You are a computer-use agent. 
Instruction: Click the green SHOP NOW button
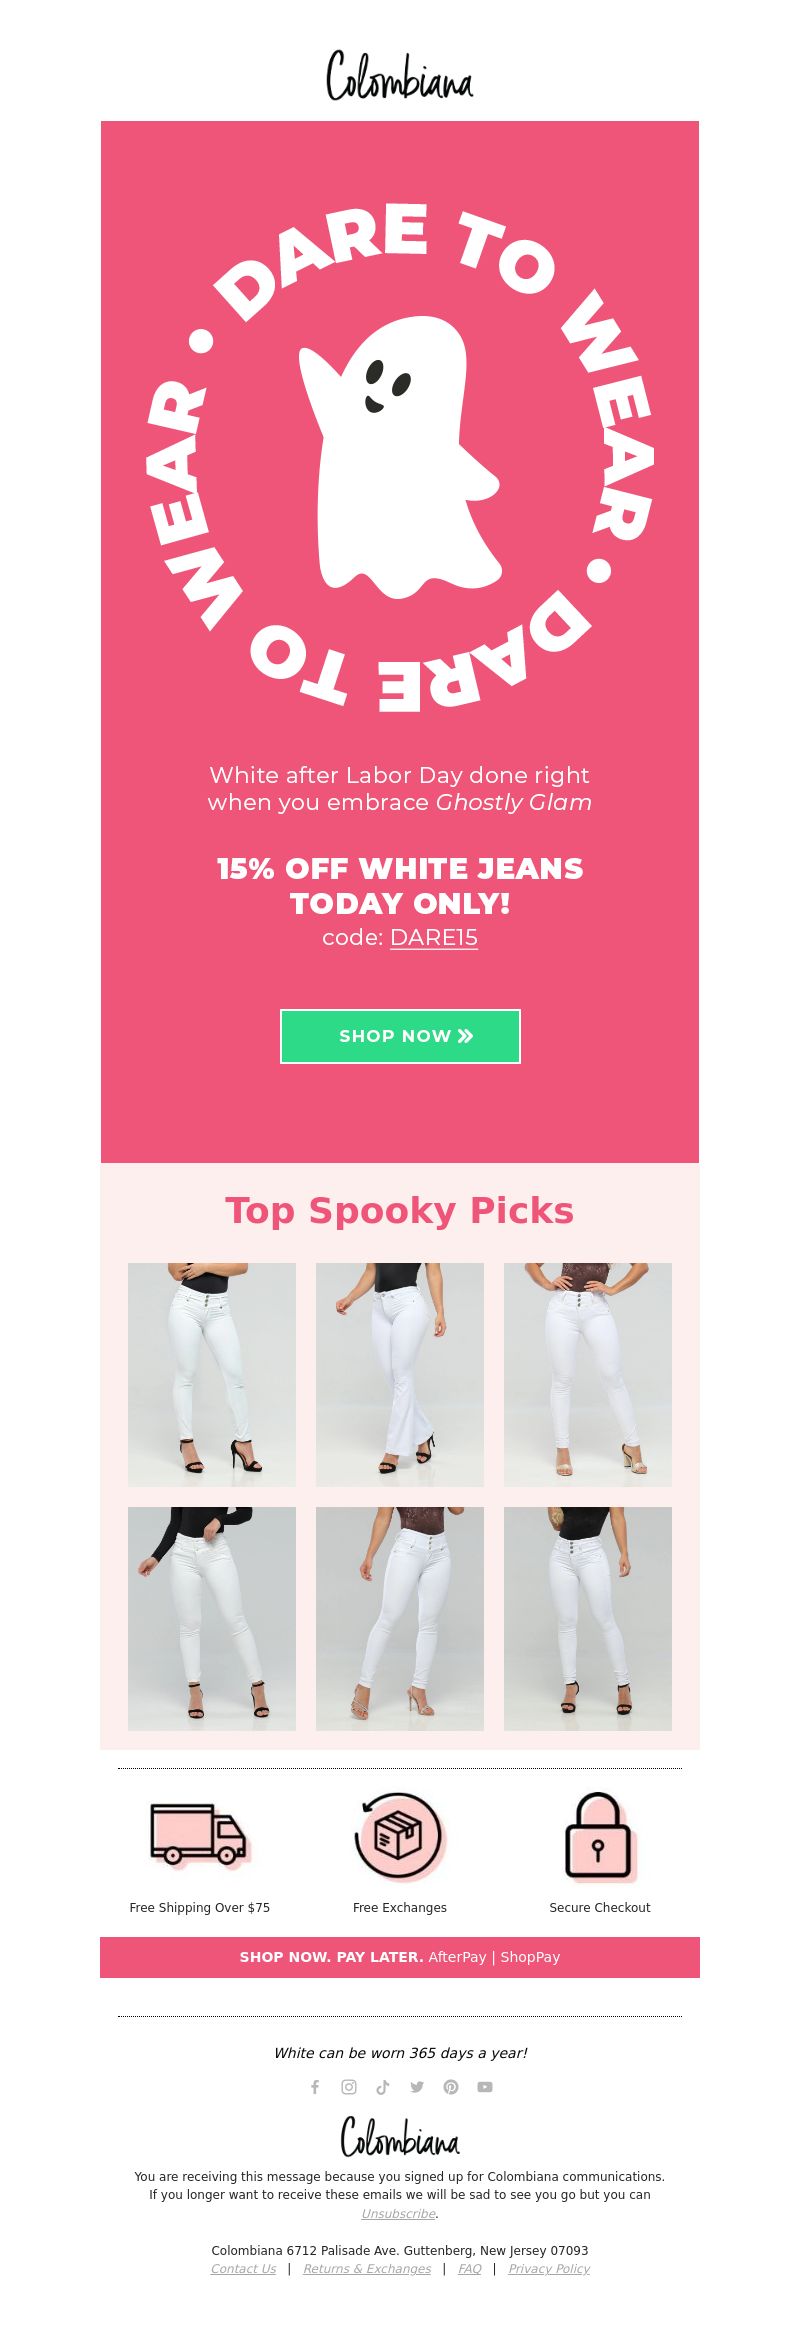tap(400, 1036)
